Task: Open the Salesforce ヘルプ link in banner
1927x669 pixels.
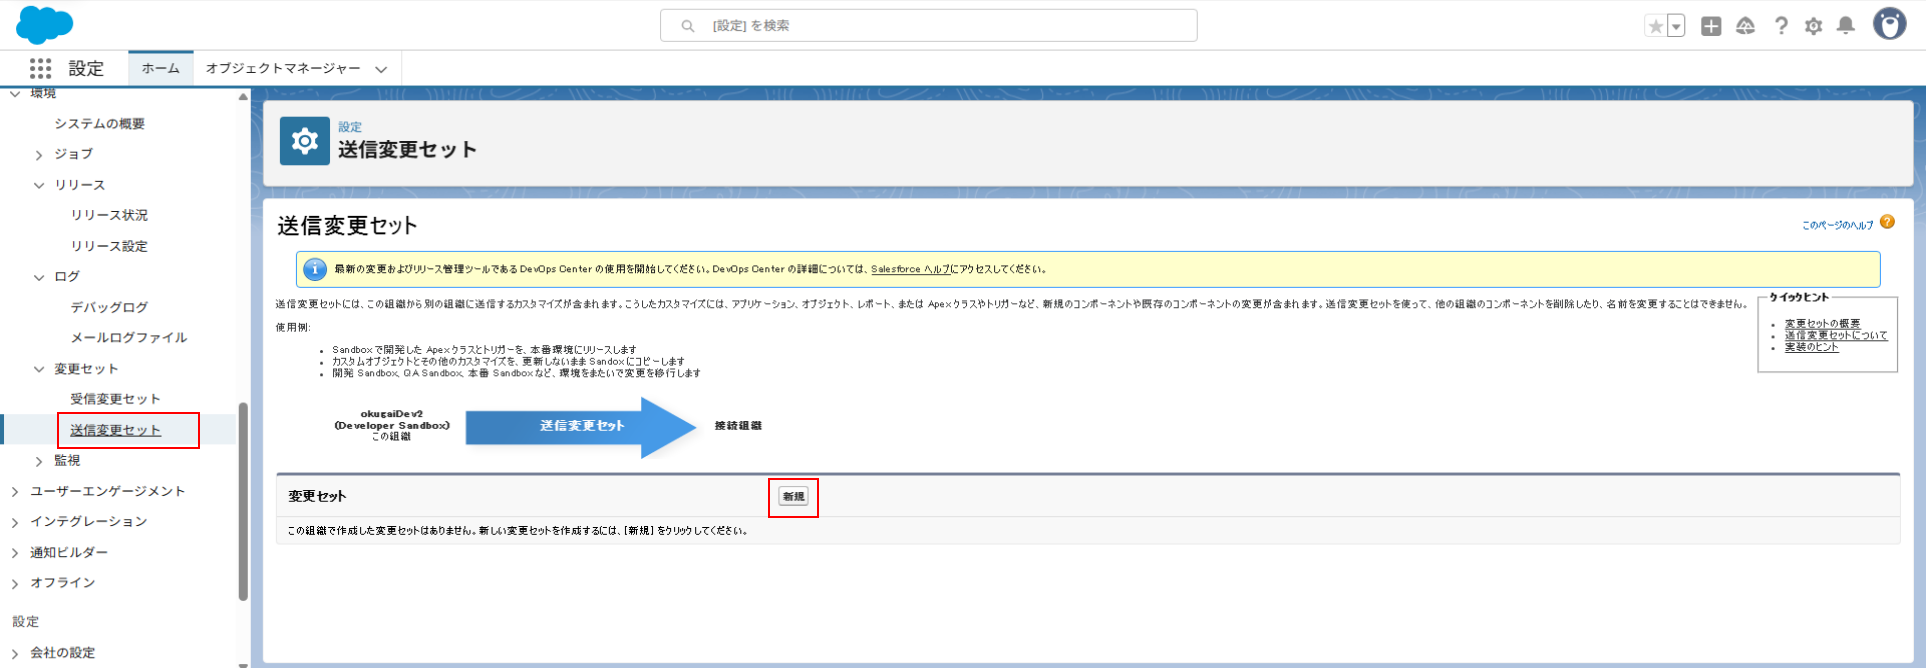Action: click(909, 269)
